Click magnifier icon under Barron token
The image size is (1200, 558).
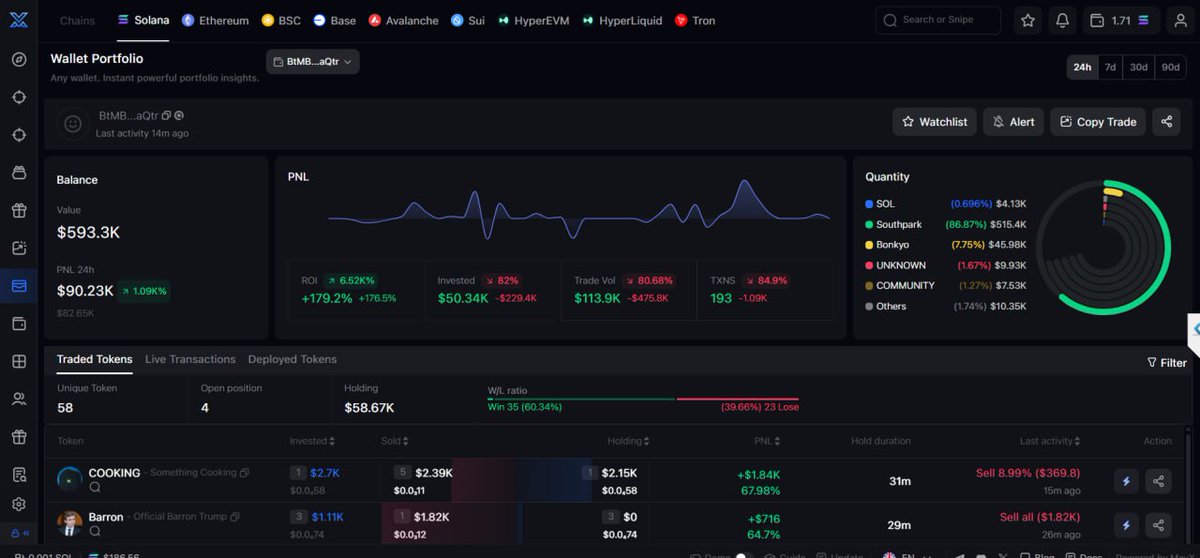pos(95,532)
